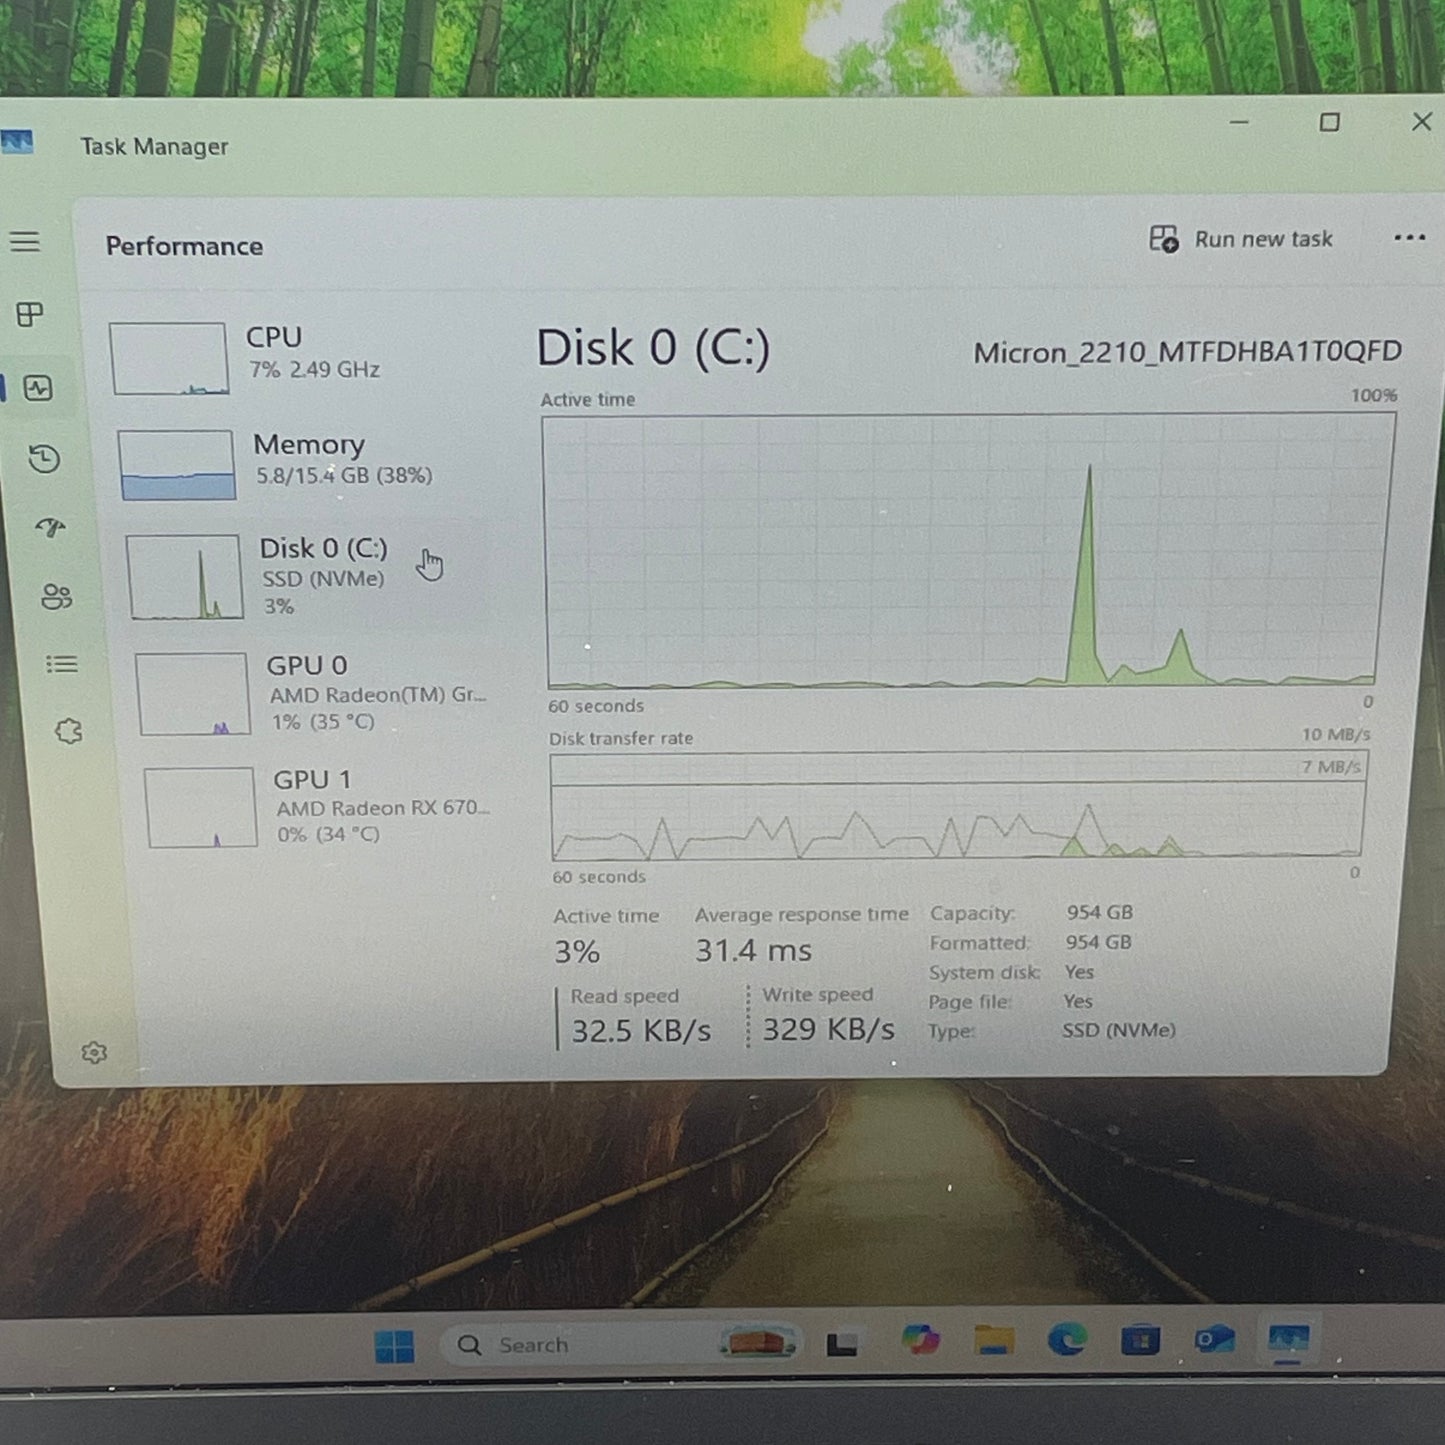Click the Disk transfer rate graph
Screen dimensions: 1445x1445
pyautogui.click(x=958, y=806)
